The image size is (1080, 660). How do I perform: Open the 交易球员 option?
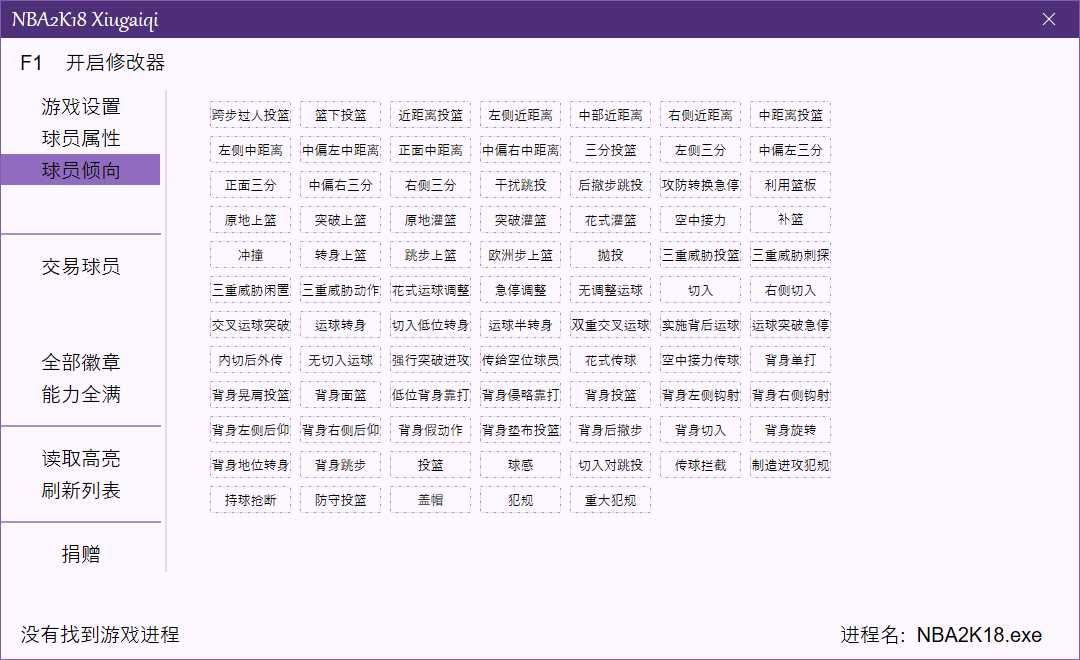[81, 267]
